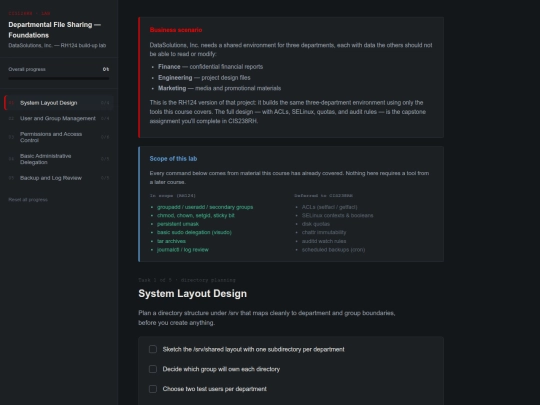Image resolution: width=540 pixels, height=405 pixels.
Task: Check Decide which group will own directory
Action: pos(153,369)
